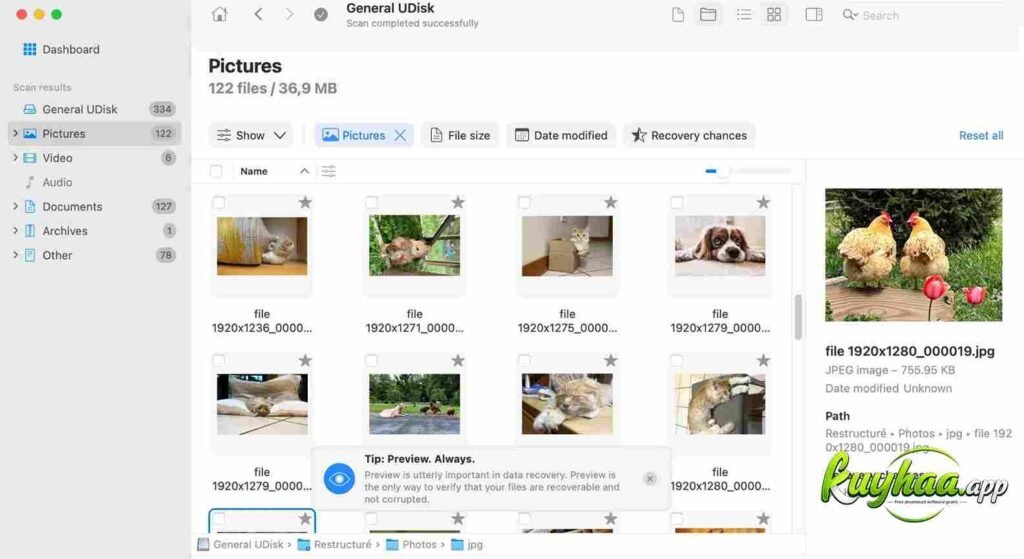Star the file 1920x1275_0000 item
The height and width of the screenshot is (559, 1024).
(x=611, y=202)
